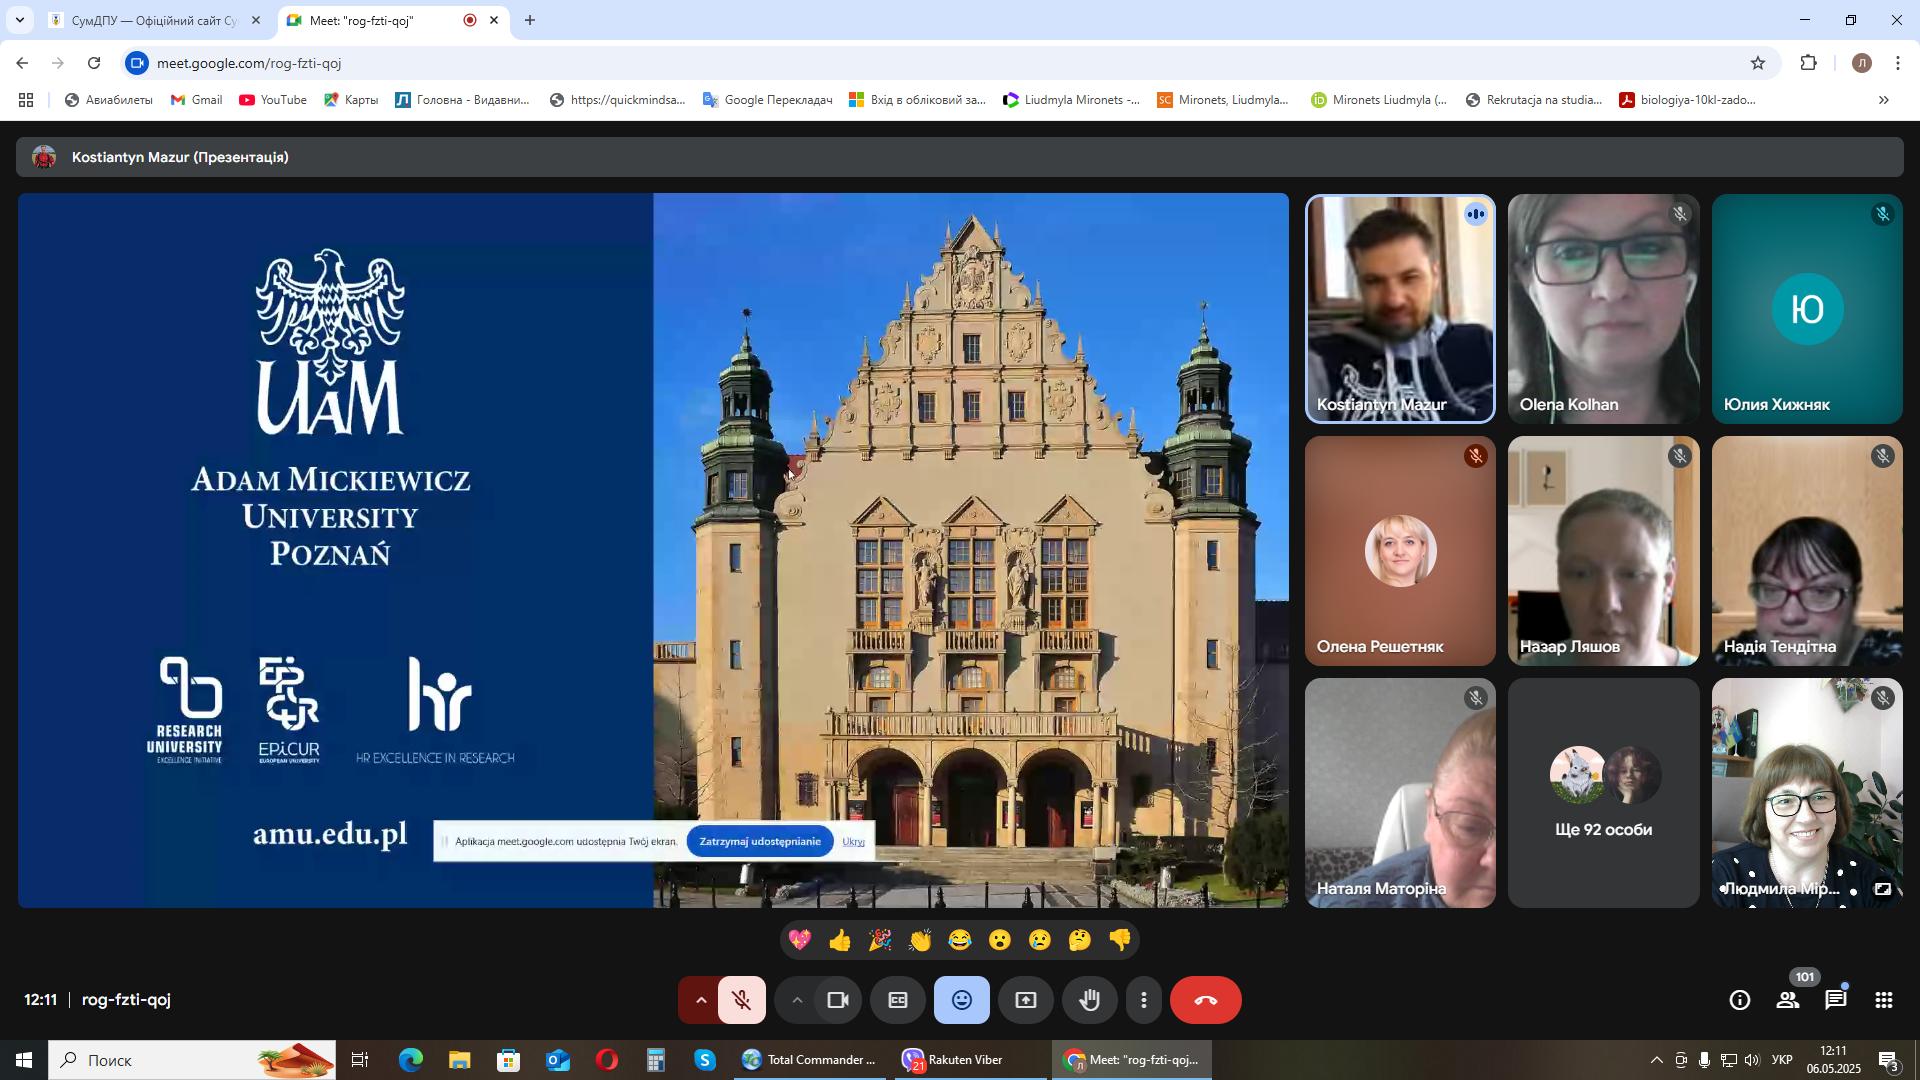
Task: Open Windows notification center
Action: coord(1888,1060)
